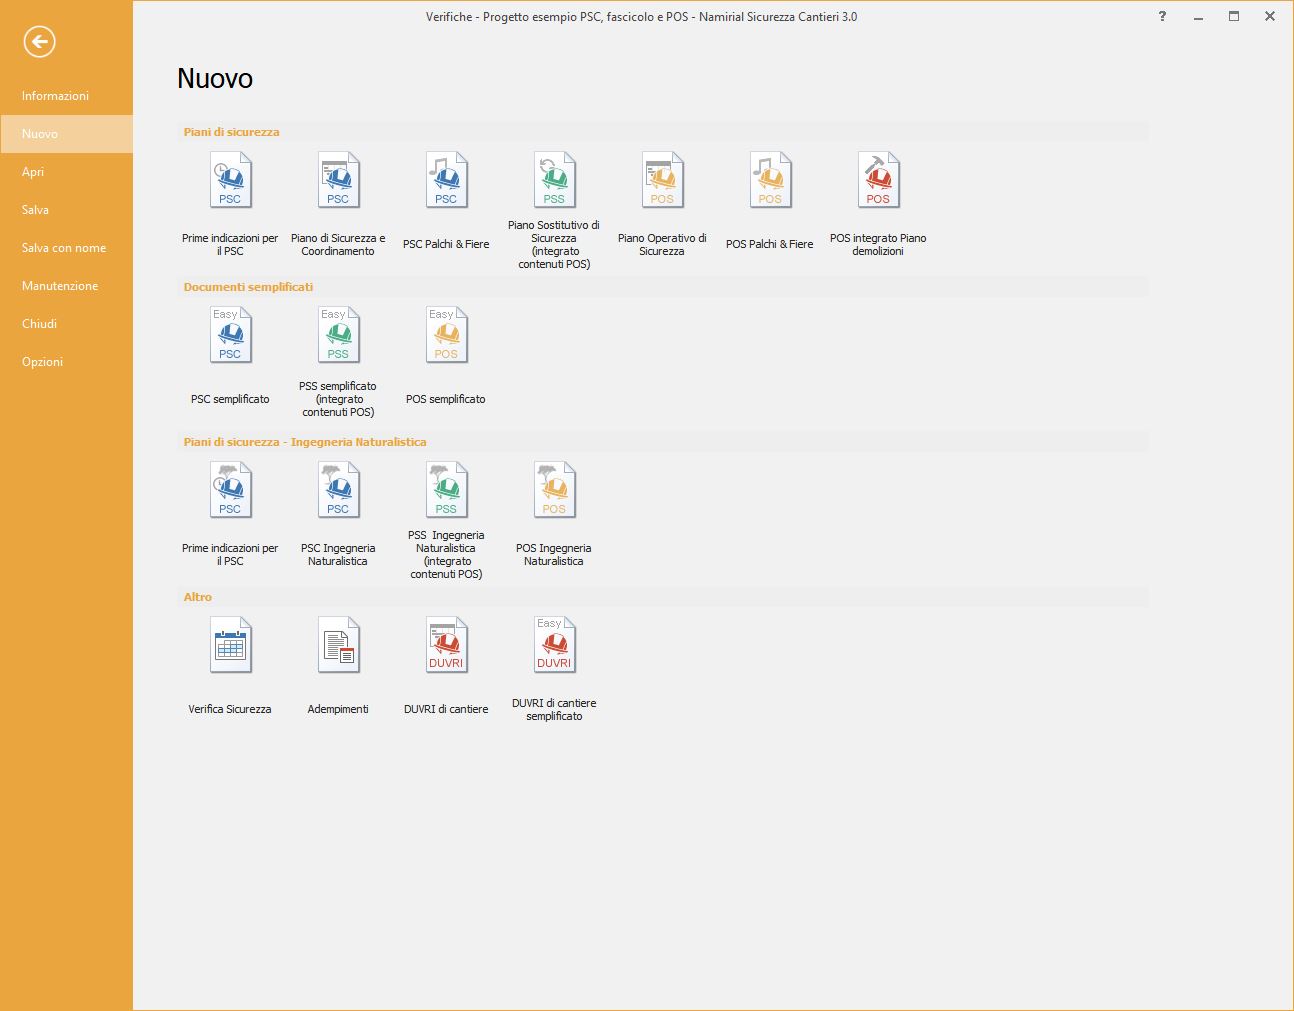Select DUVRI di cantiere semplificato icon
The width and height of the screenshot is (1294, 1011).
tap(554, 646)
